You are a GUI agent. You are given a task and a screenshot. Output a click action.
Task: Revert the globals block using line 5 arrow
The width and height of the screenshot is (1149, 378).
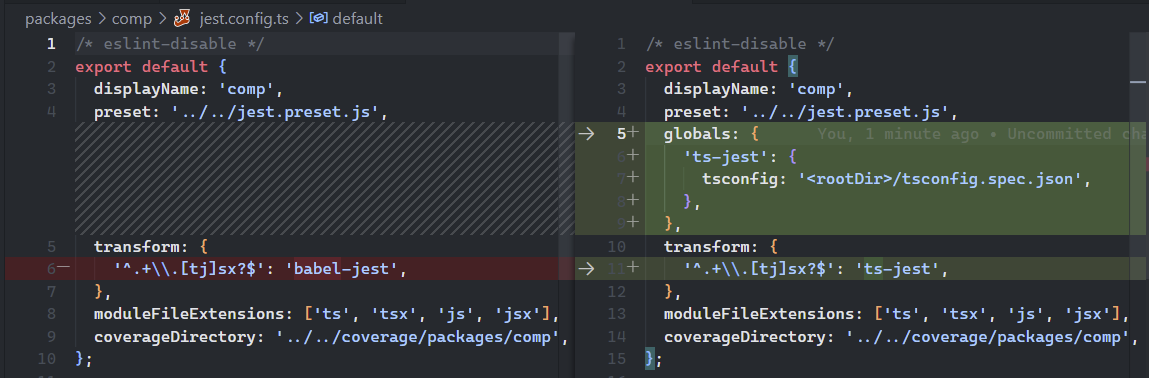[586, 133]
